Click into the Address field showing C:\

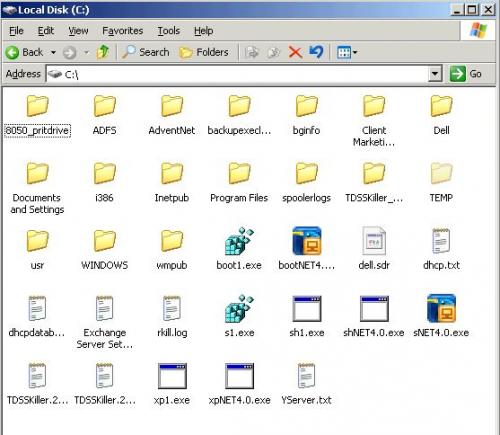(x=238, y=74)
